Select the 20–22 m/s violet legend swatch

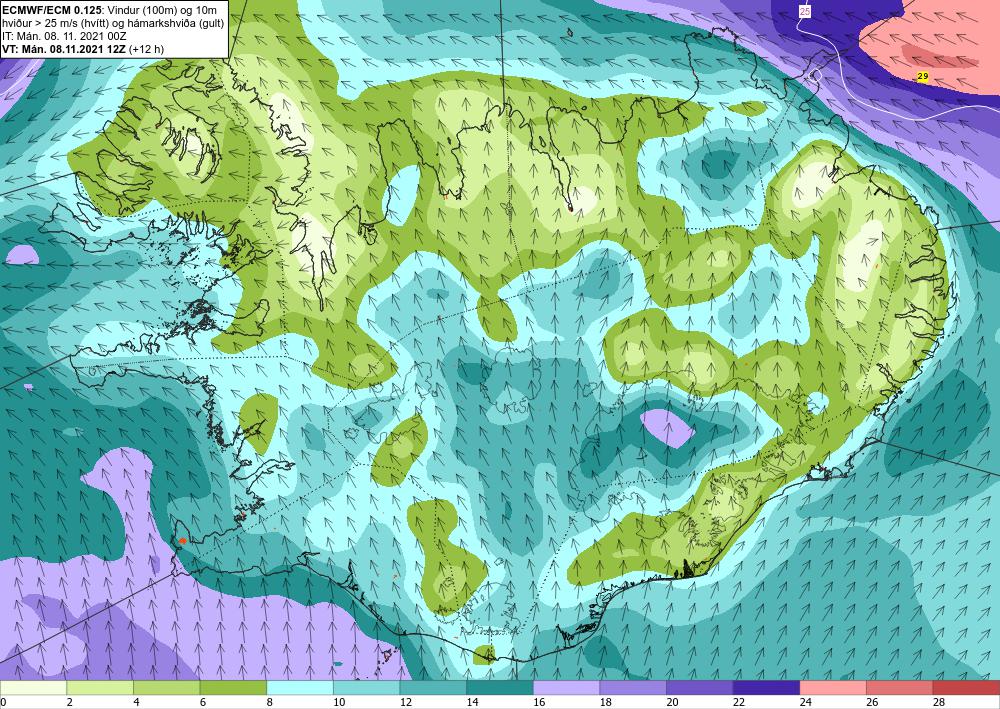tap(700, 688)
